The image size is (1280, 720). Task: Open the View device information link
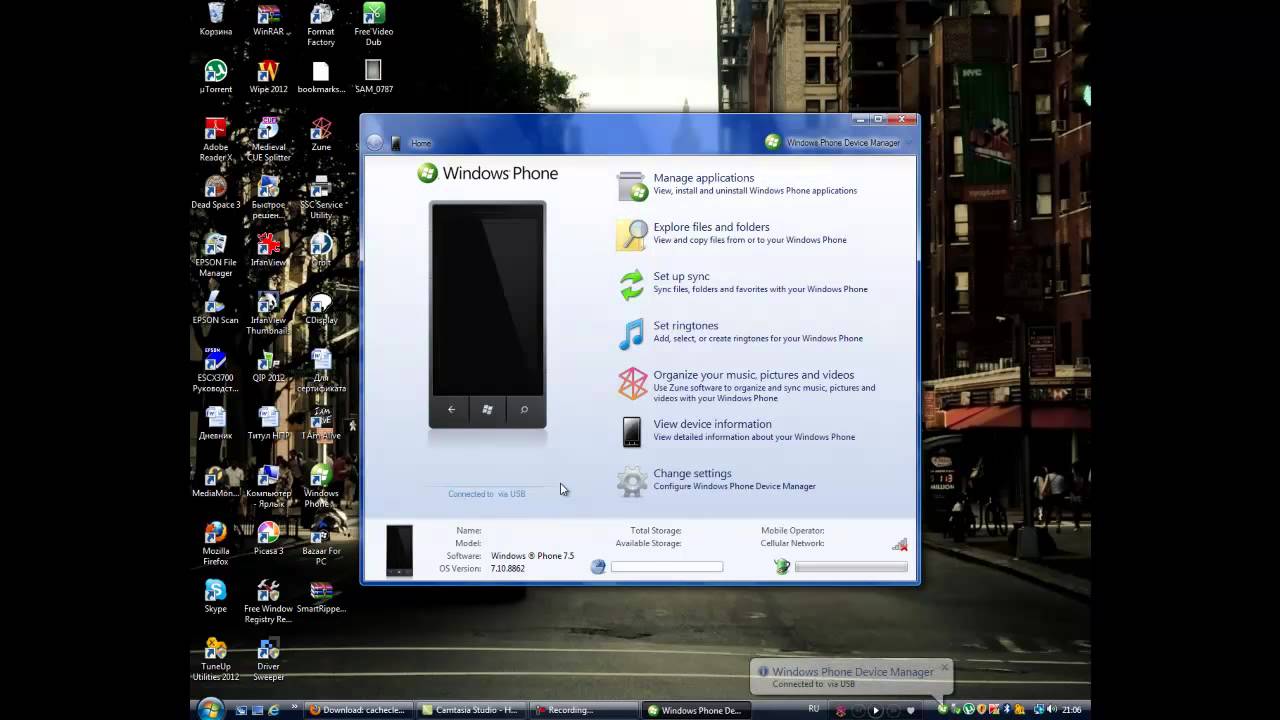coord(712,424)
